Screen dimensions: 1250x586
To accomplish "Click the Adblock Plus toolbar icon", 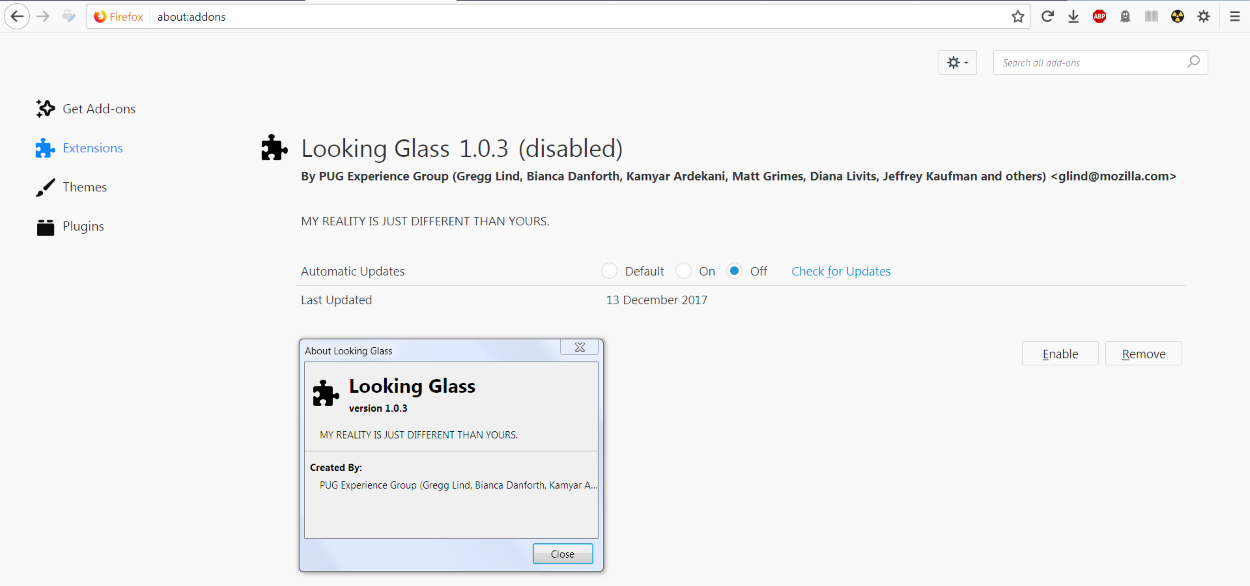I will 1099,16.
